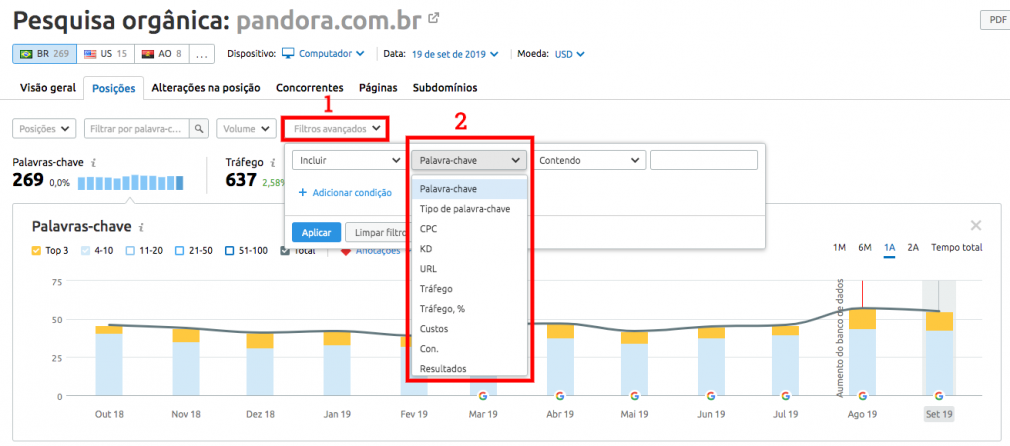Screen dimensions: 1010x446
Task: Select US database flag button
Action: pyautogui.click(x=106, y=54)
